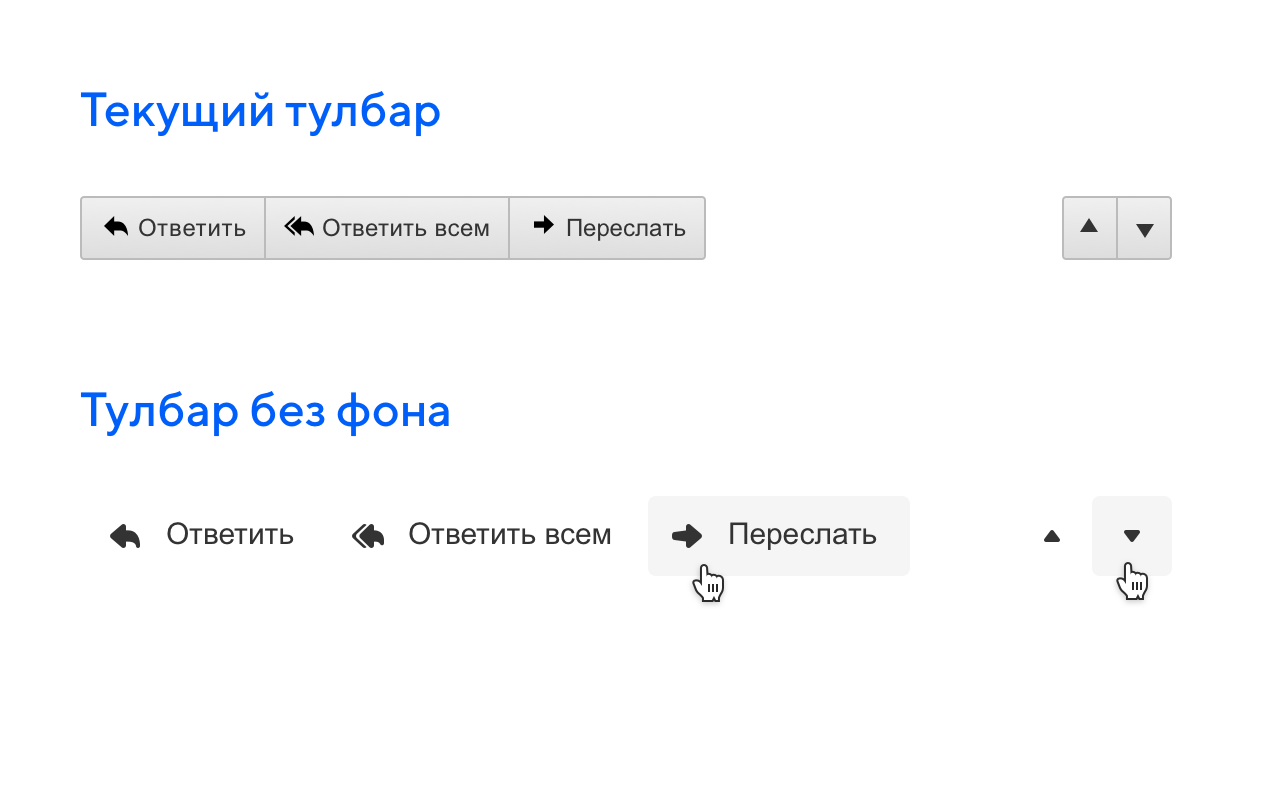Click the forward arrow icon in the current toolbar
Screen dimensions: 1280x800
pos(543,227)
